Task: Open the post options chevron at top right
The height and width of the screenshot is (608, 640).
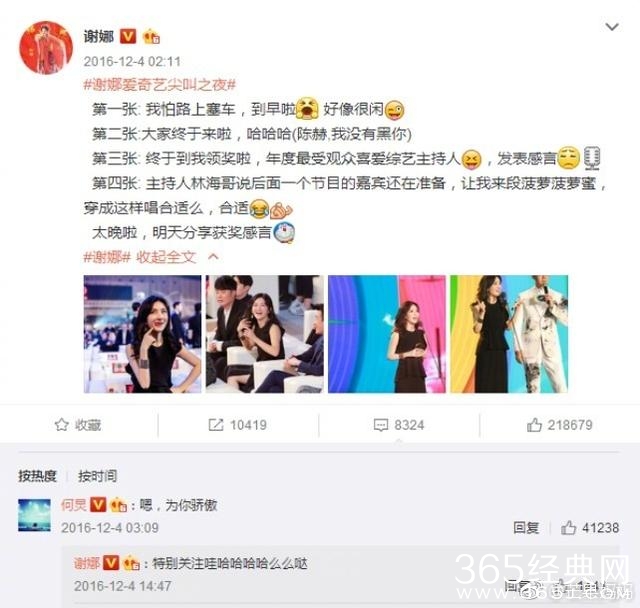Action: pyautogui.click(x=612, y=27)
